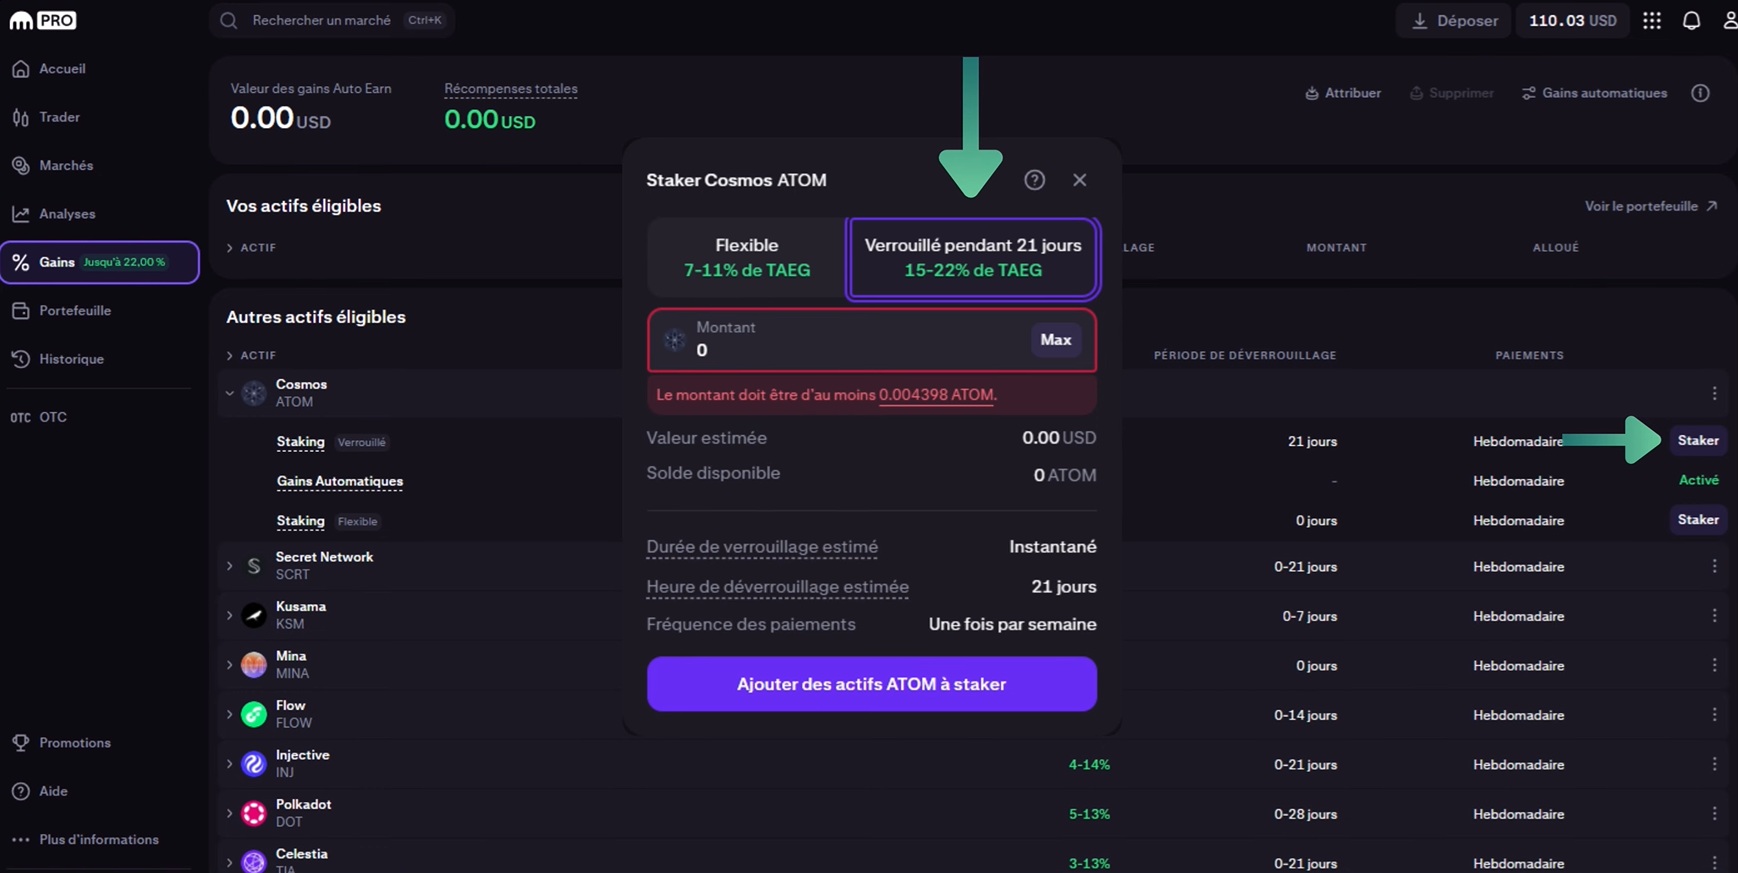Open more options for Flow row
Viewport: 1738px width, 873px height.
tap(1714, 714)
